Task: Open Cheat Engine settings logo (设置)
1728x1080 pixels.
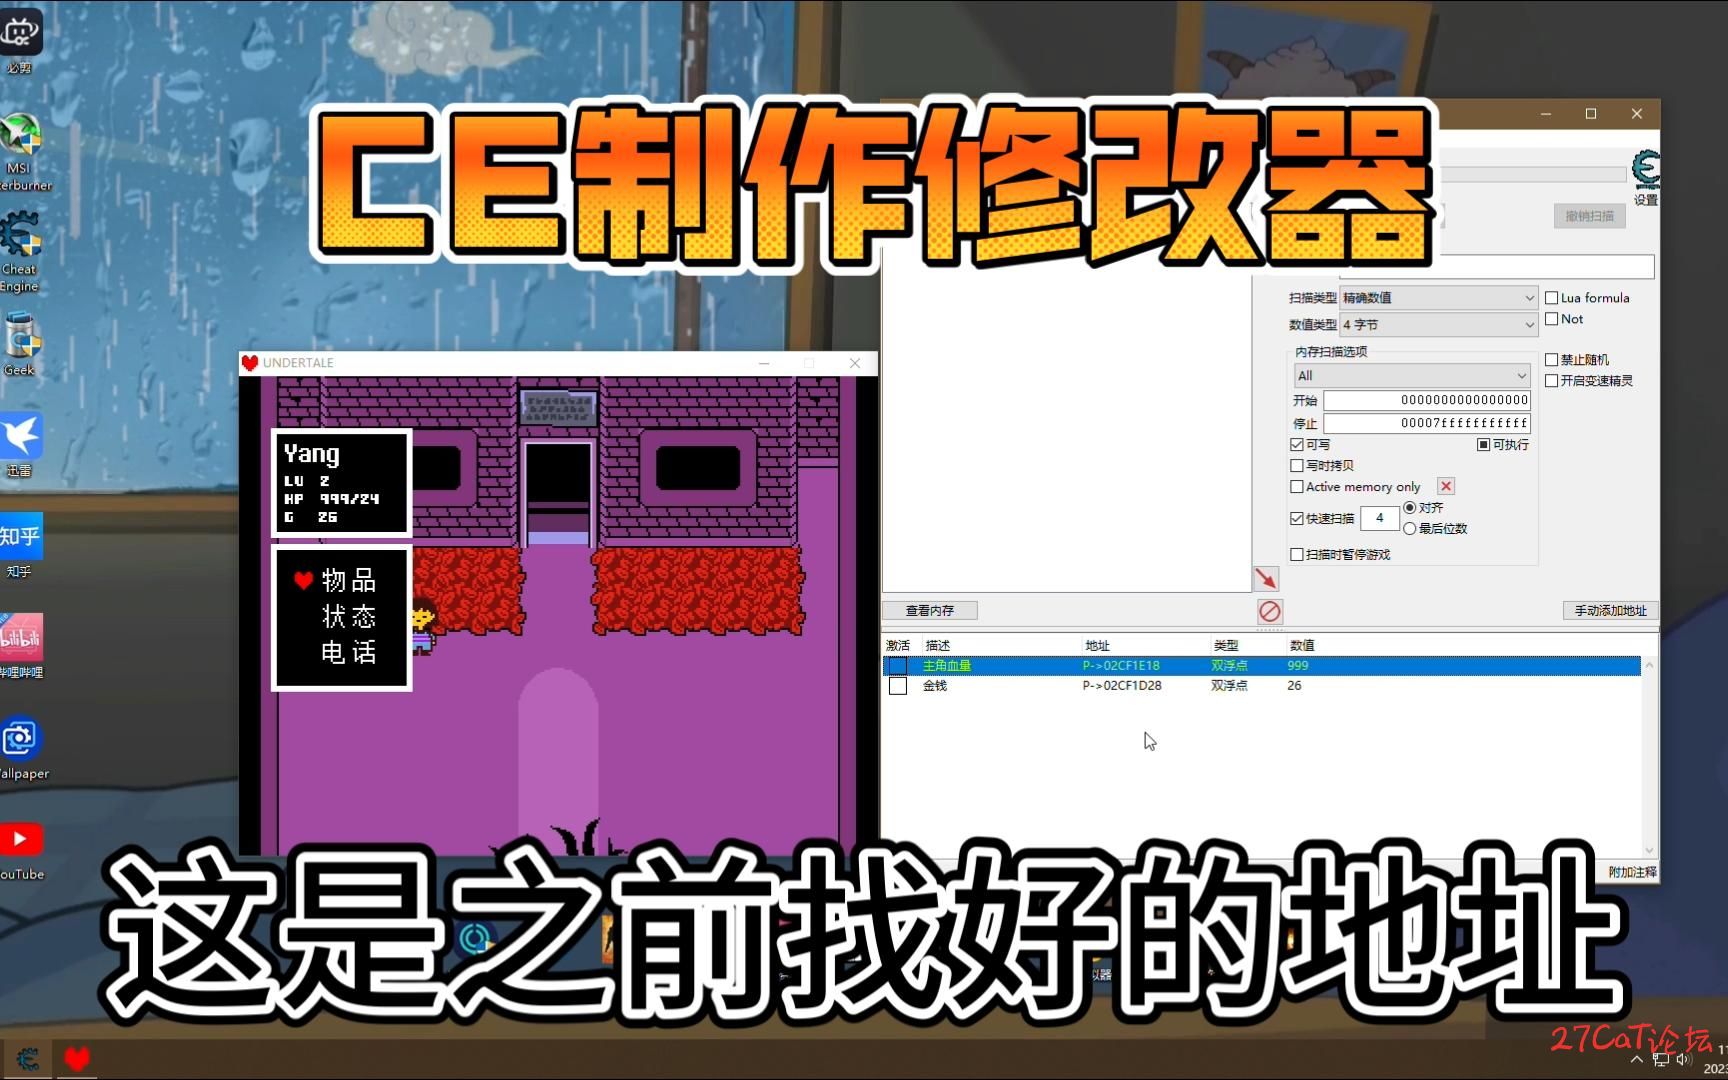Action: coord(1645,178)
